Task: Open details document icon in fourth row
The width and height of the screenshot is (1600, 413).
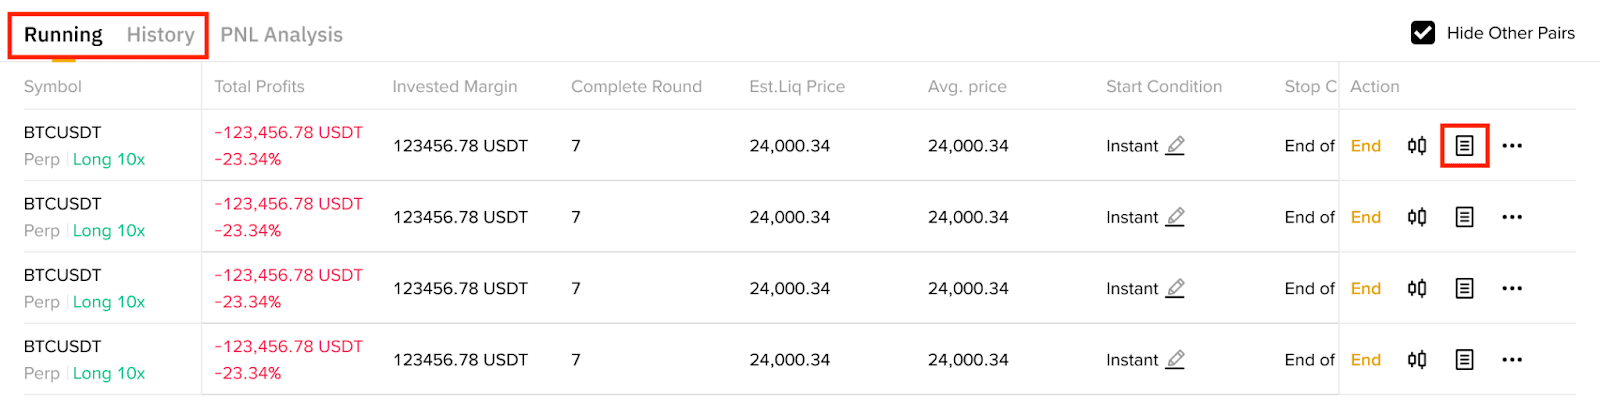Action: coord(1464,360)
